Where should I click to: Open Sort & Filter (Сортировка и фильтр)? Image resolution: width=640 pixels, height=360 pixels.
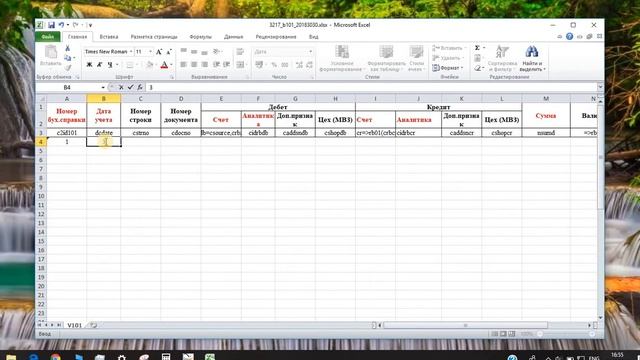[502, 58]
